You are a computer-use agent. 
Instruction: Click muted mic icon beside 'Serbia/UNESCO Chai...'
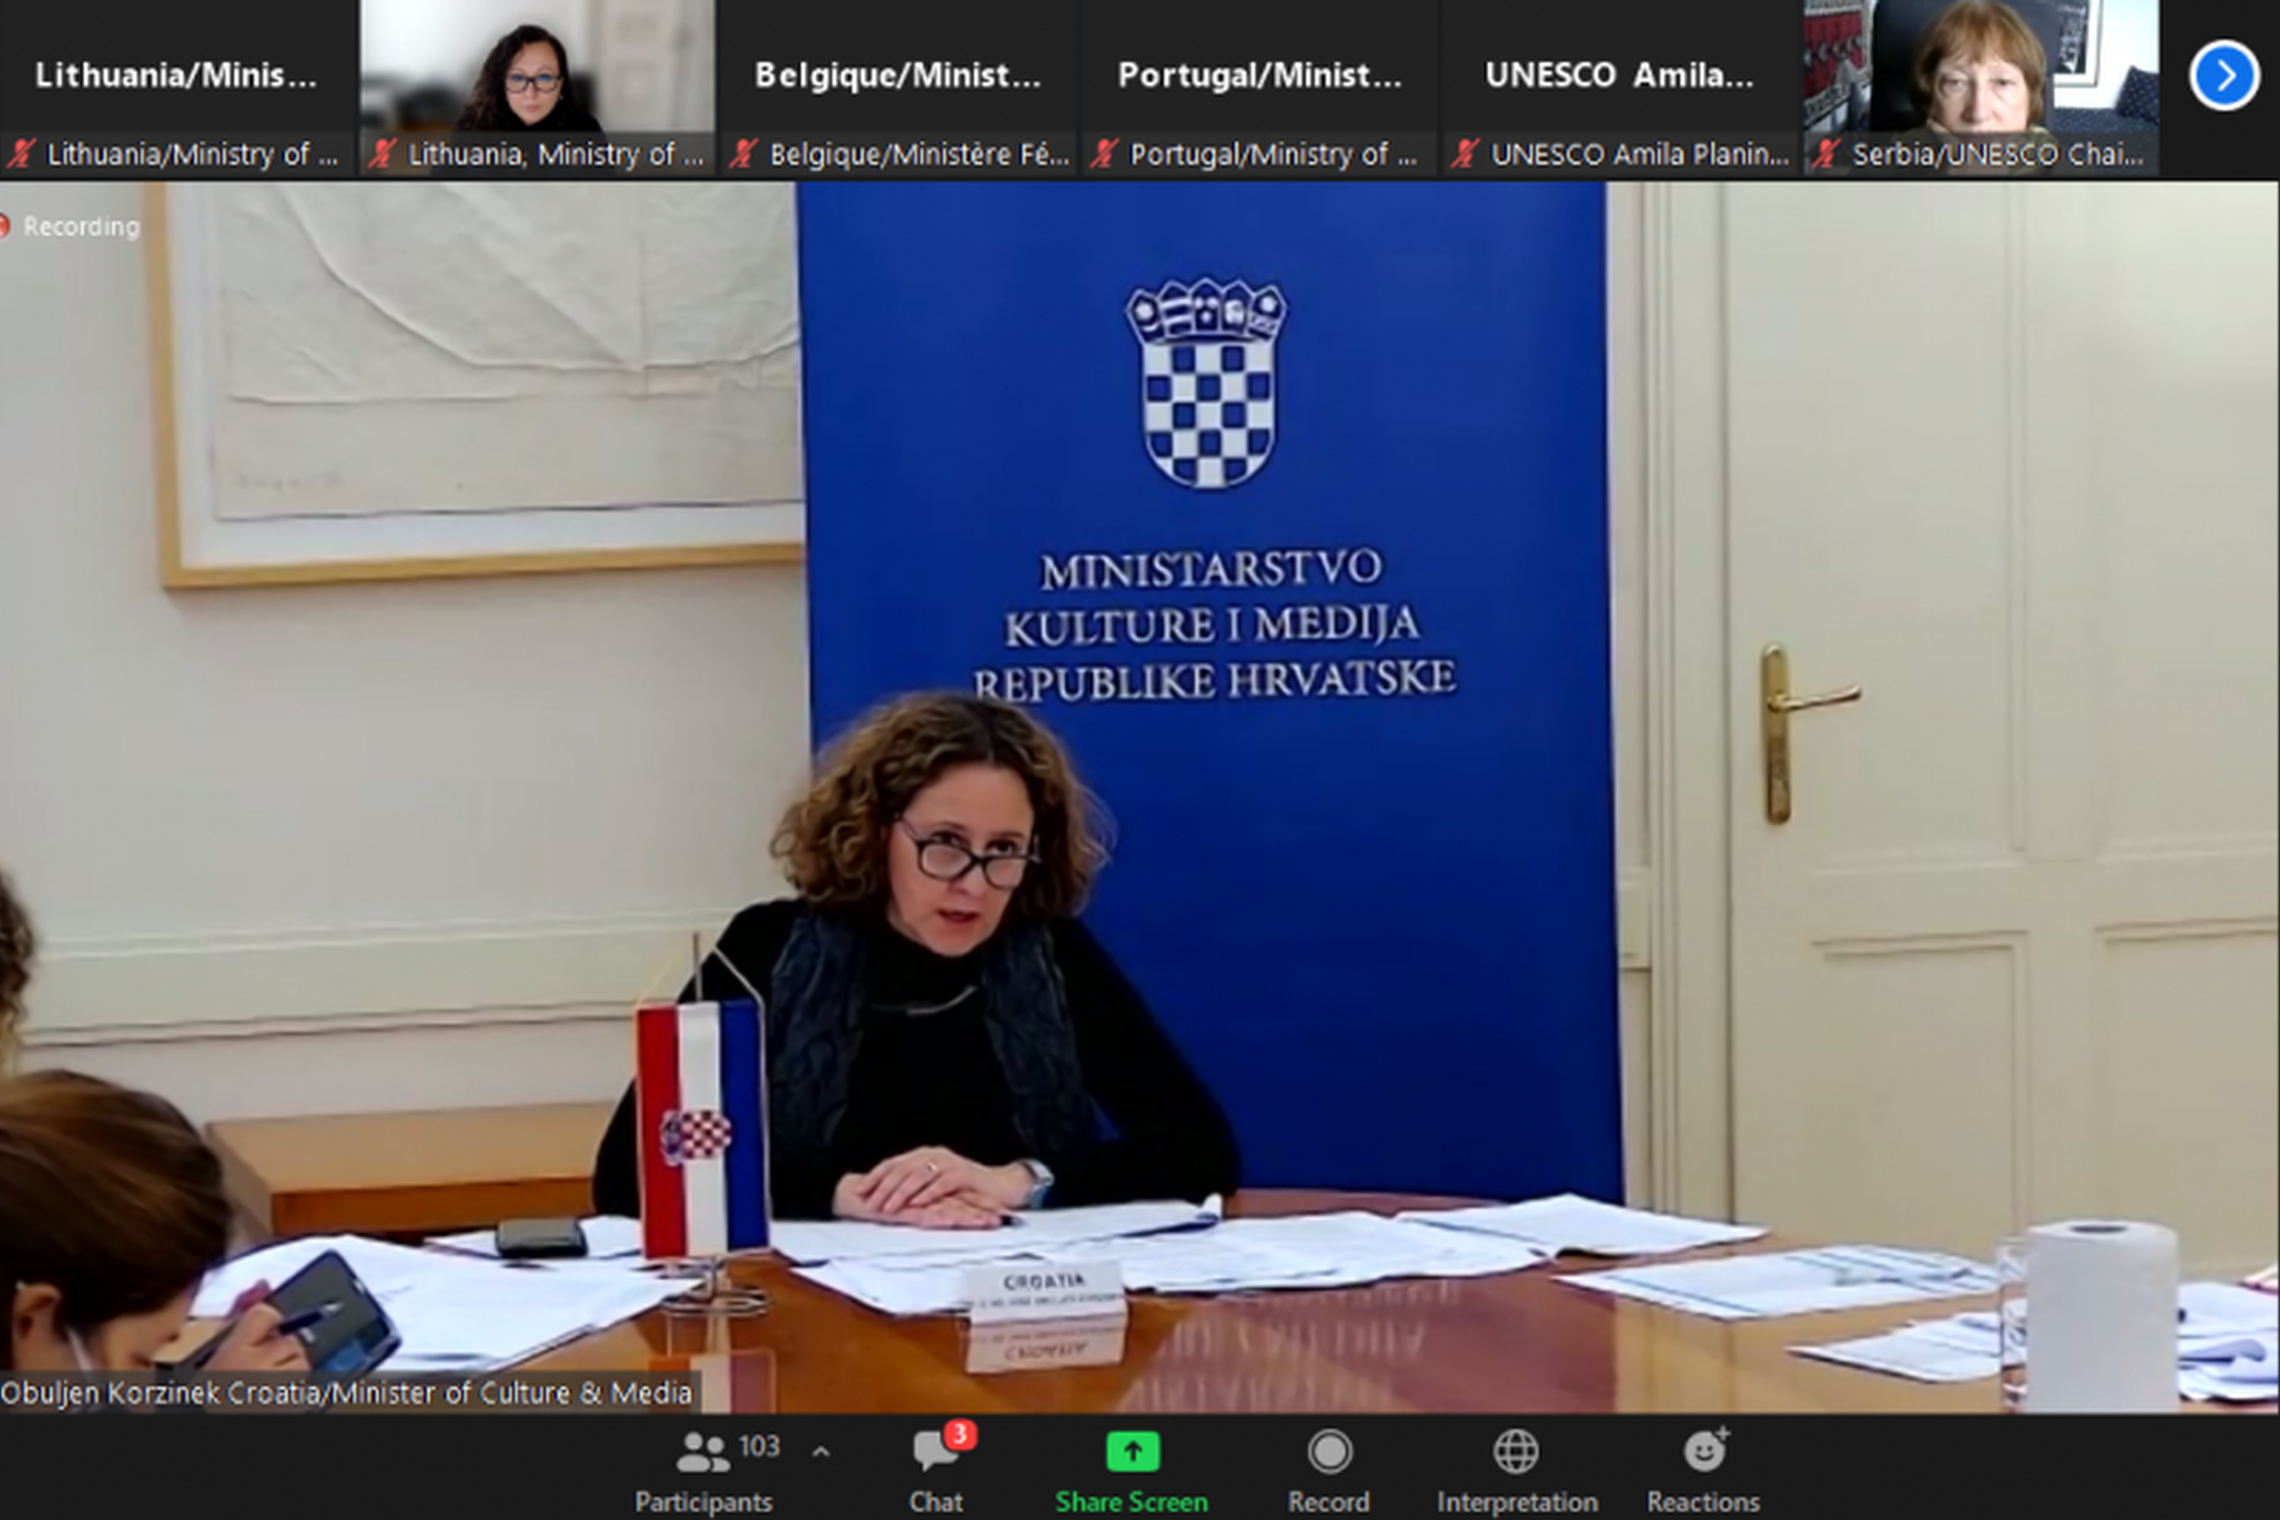point(1827,154)
